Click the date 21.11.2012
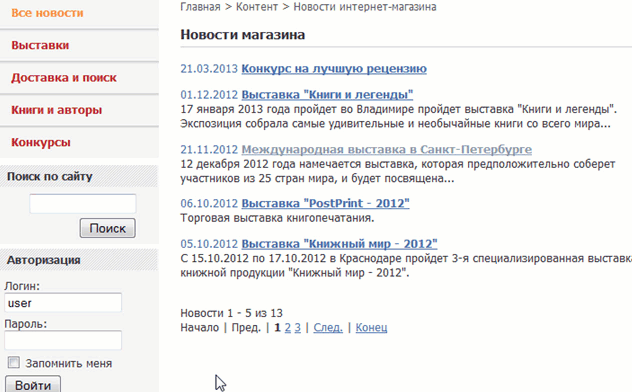 pos(209,149)
